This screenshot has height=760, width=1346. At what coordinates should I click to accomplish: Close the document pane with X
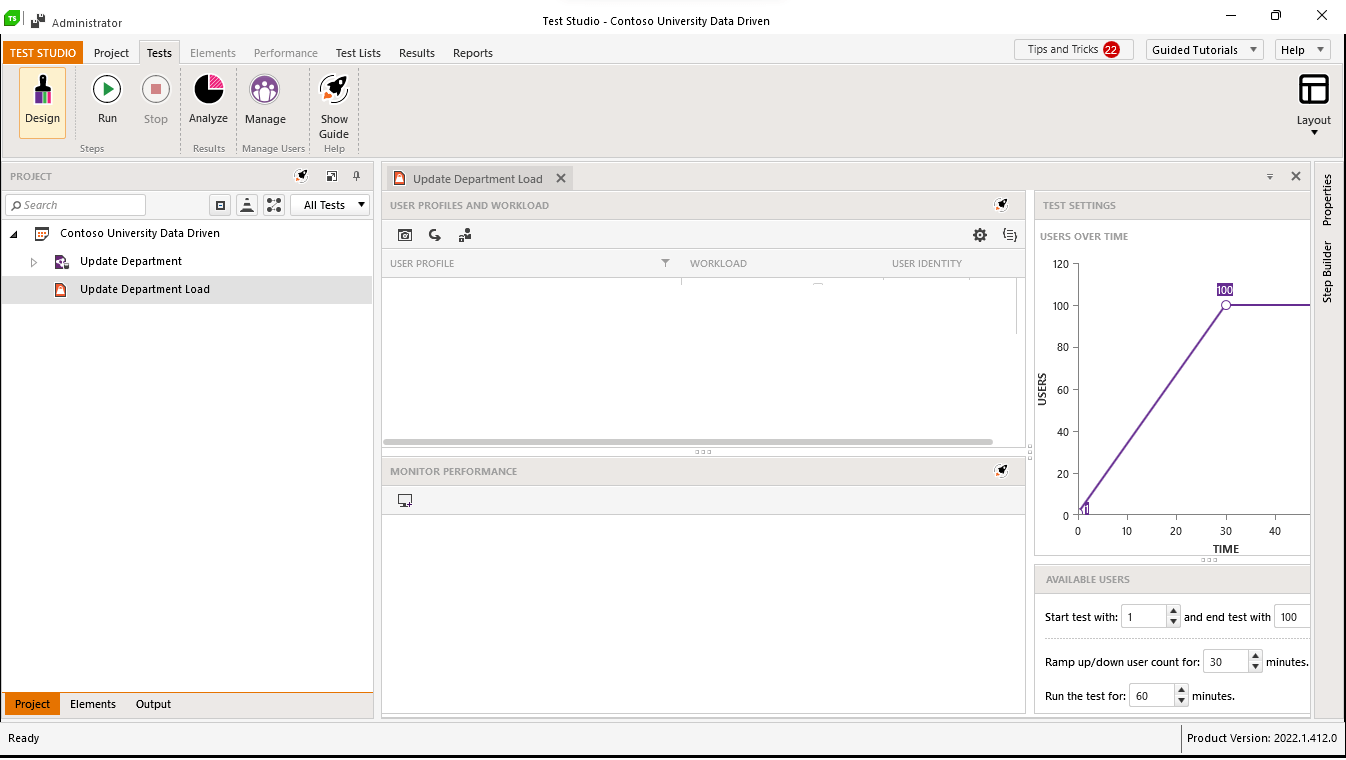1296,176
